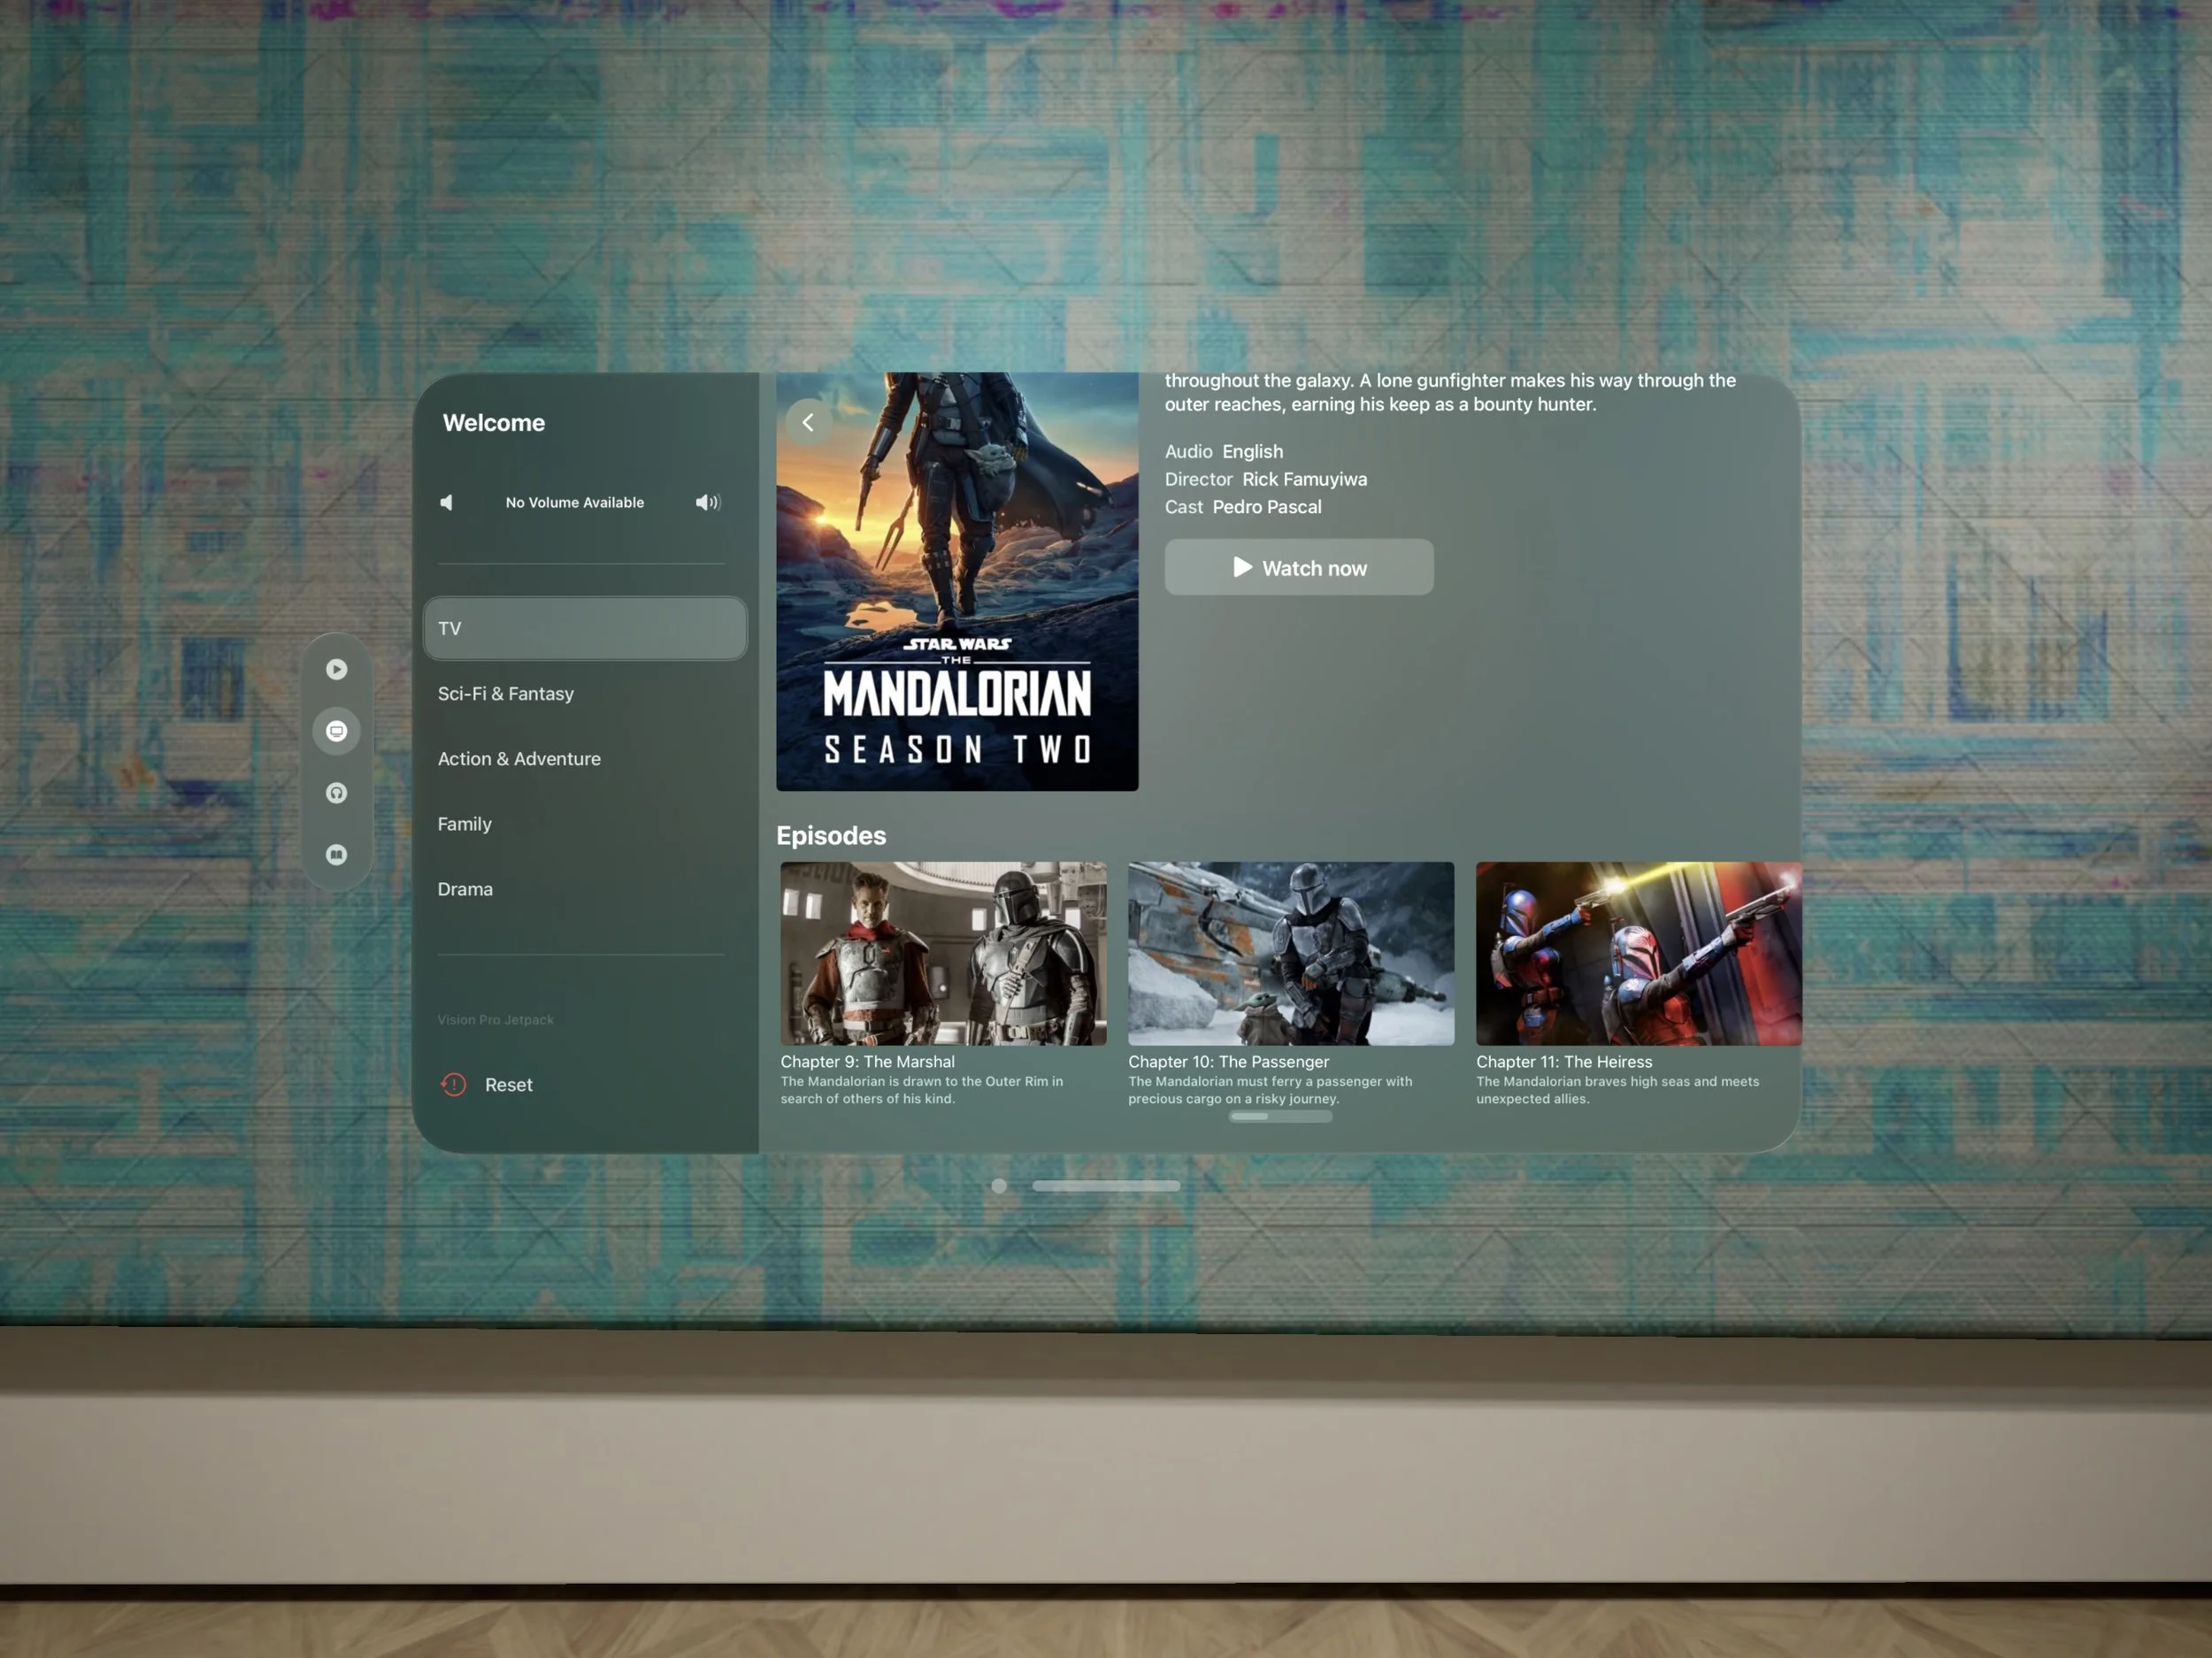Go back using the chevron arrow
Screen dimensions: 2212x1658
808,422
